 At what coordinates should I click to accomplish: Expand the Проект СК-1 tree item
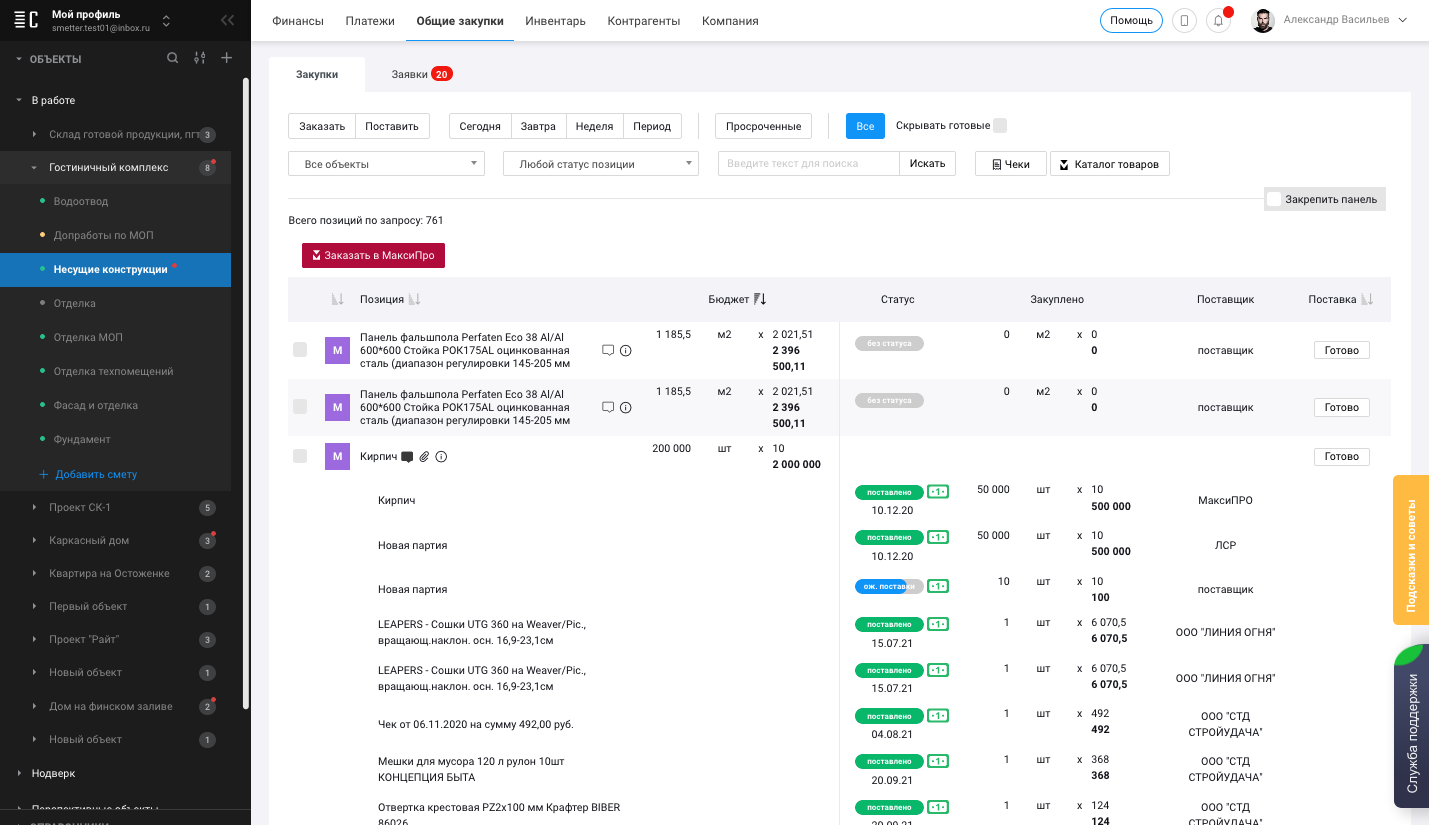(x=35, y=508)
